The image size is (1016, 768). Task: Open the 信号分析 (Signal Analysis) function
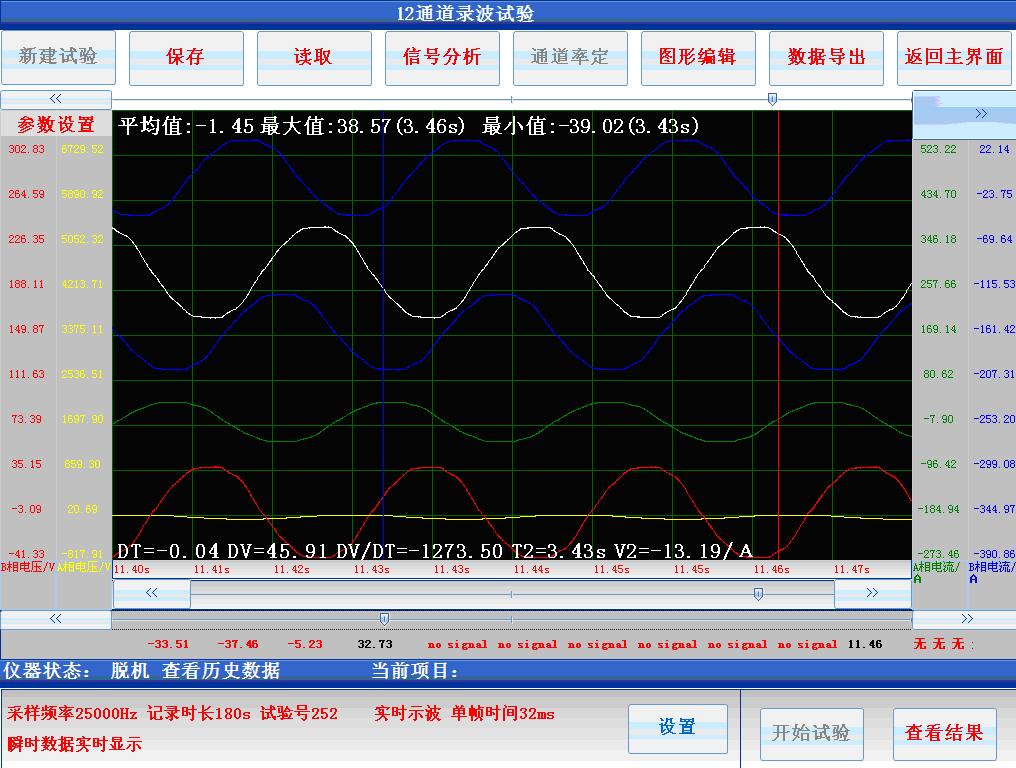(x=442, y=58)
